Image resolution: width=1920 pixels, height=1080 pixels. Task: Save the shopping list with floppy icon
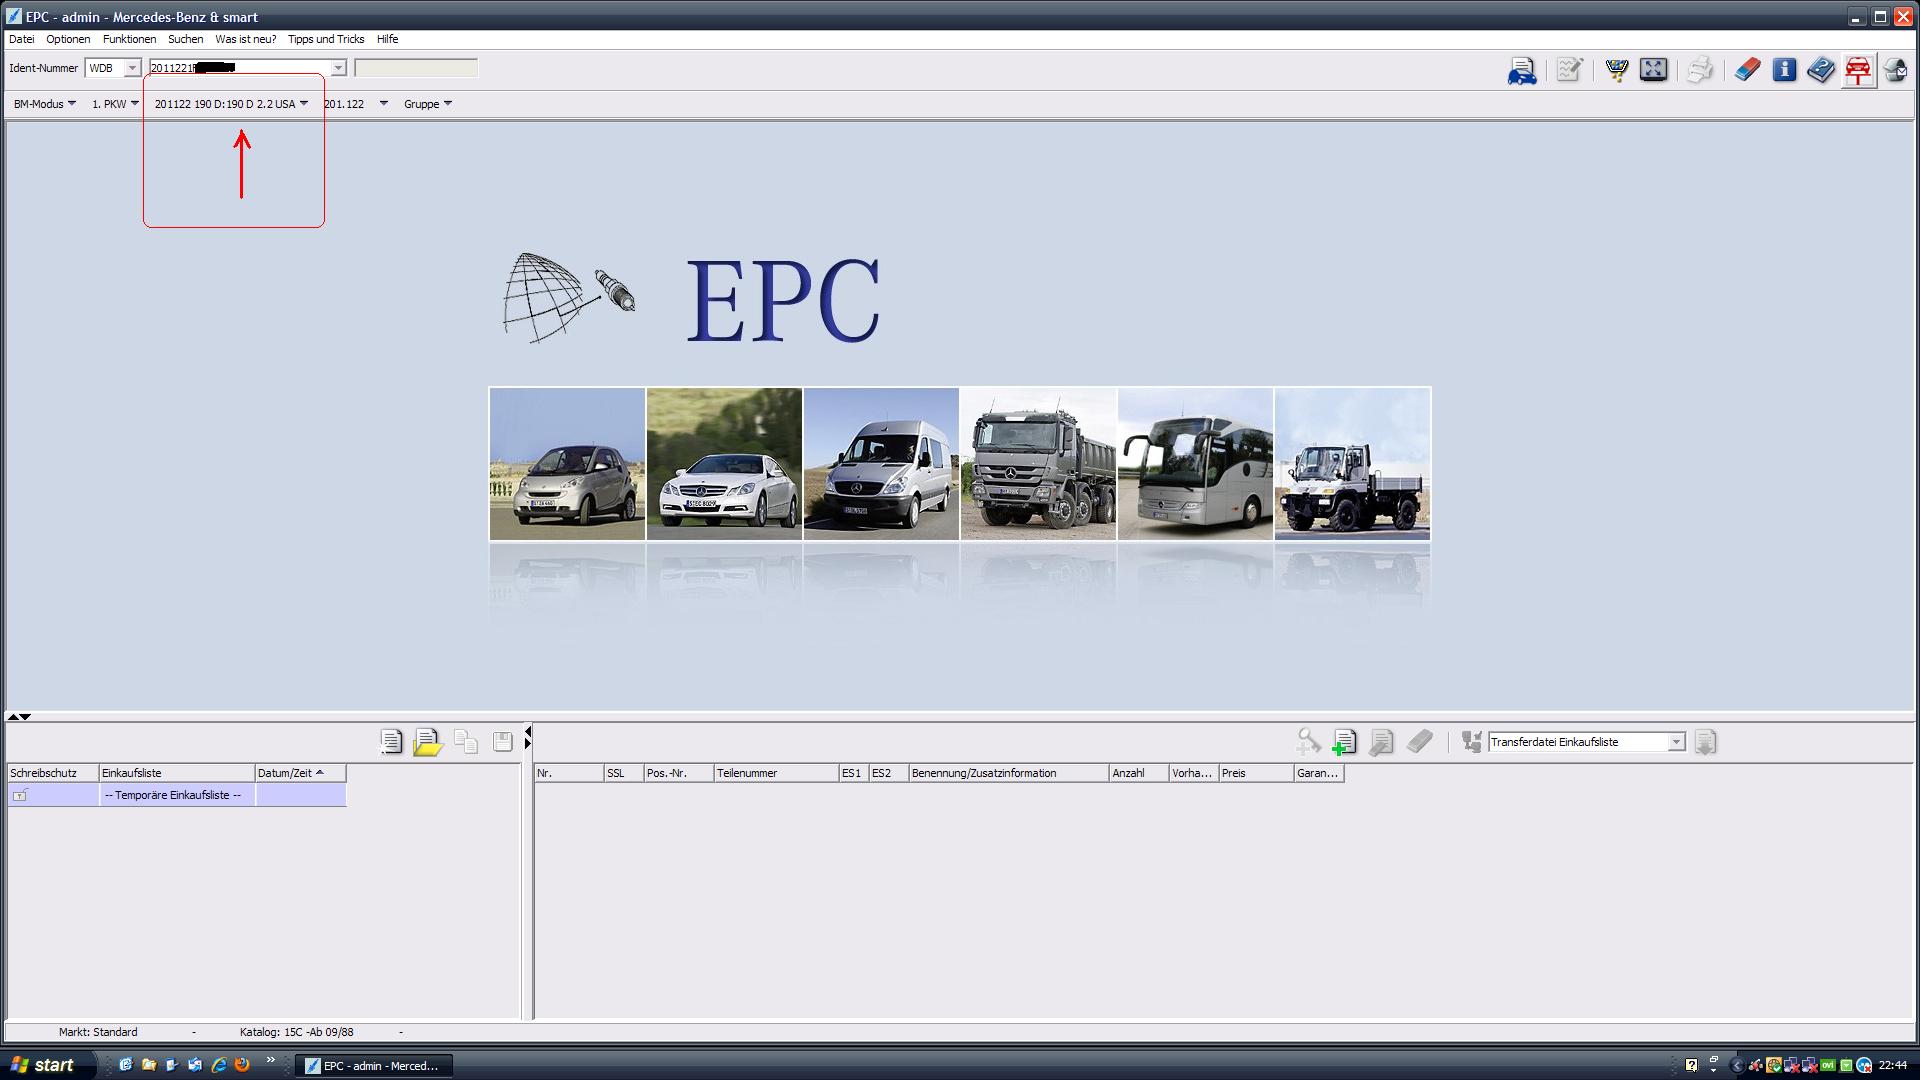[x=502, y=742]
